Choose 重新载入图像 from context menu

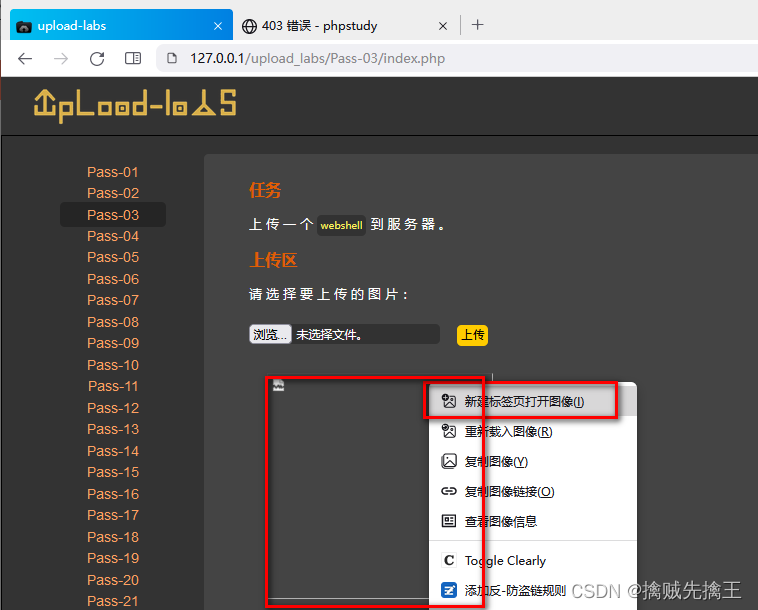click(532, 431)
